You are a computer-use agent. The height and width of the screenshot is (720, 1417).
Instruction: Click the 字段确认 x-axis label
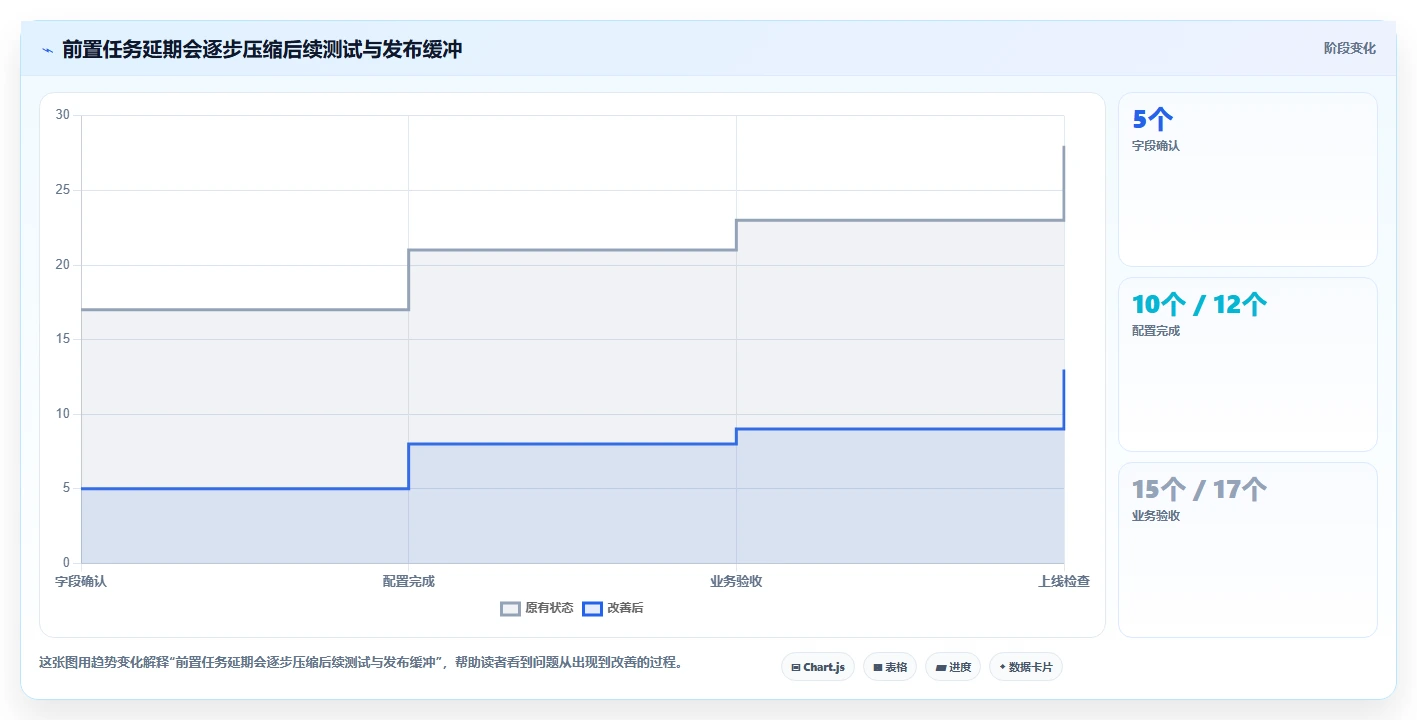(81, 581)
